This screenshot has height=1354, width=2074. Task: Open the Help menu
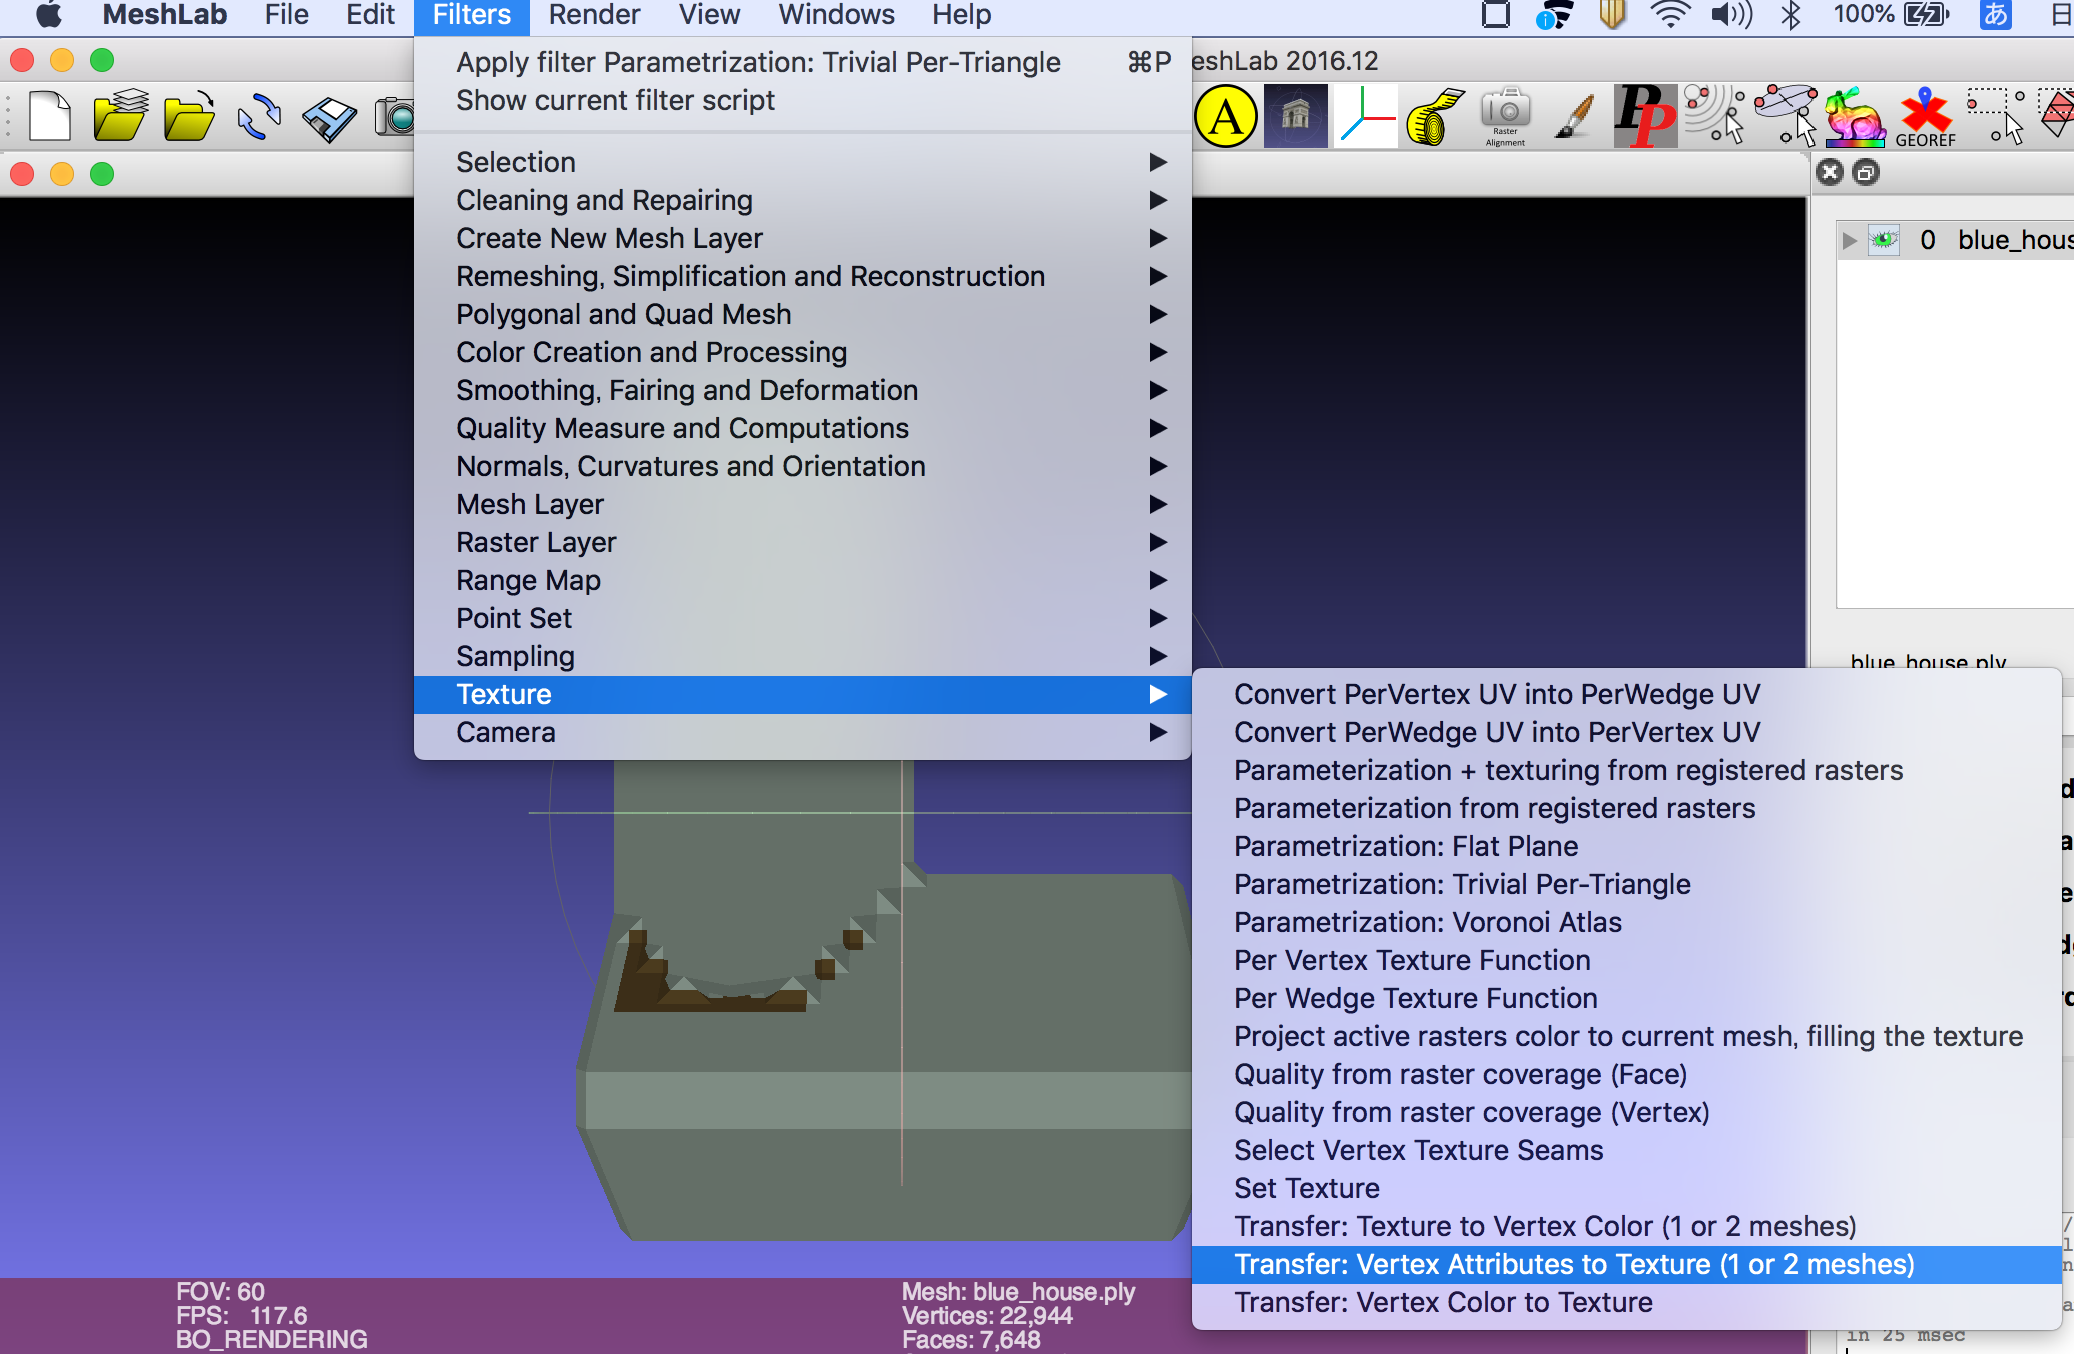[x=961, y=15]
